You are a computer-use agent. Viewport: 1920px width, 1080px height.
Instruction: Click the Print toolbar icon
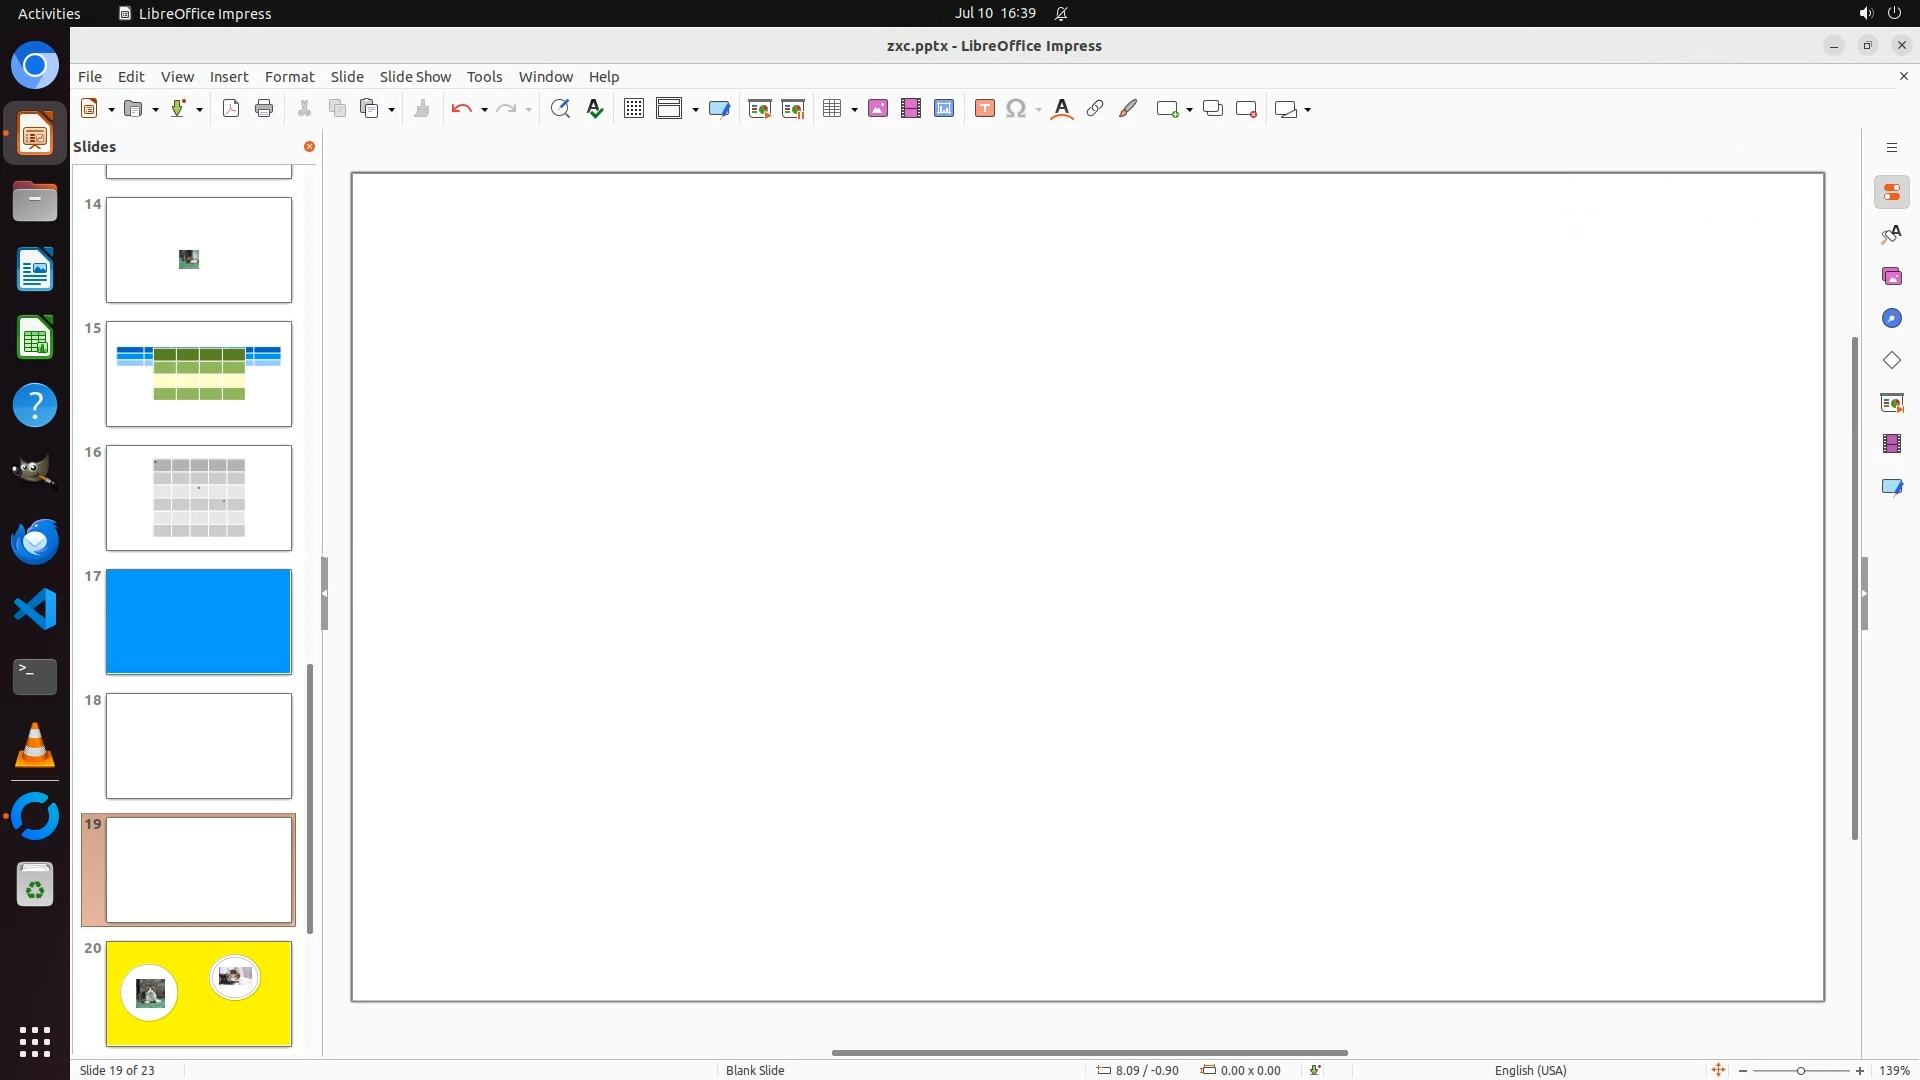[264, 109]
